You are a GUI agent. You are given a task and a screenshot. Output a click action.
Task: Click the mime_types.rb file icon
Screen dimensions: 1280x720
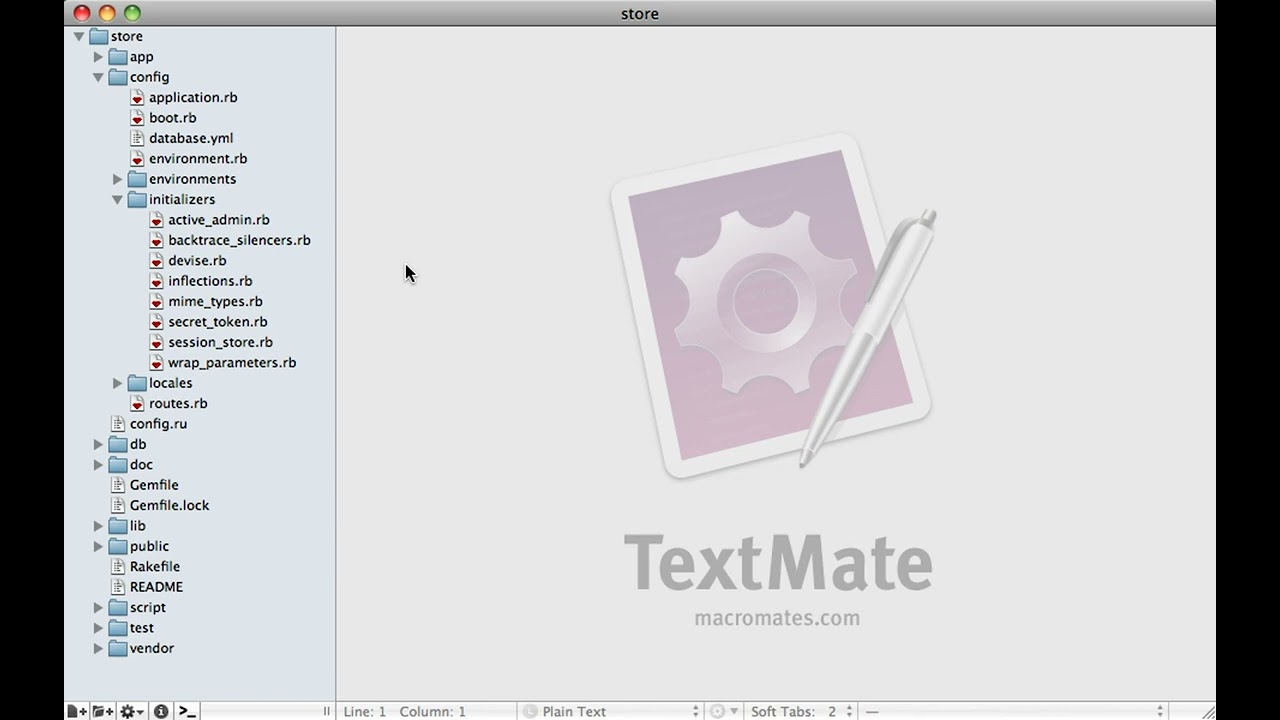click(156, 301)
